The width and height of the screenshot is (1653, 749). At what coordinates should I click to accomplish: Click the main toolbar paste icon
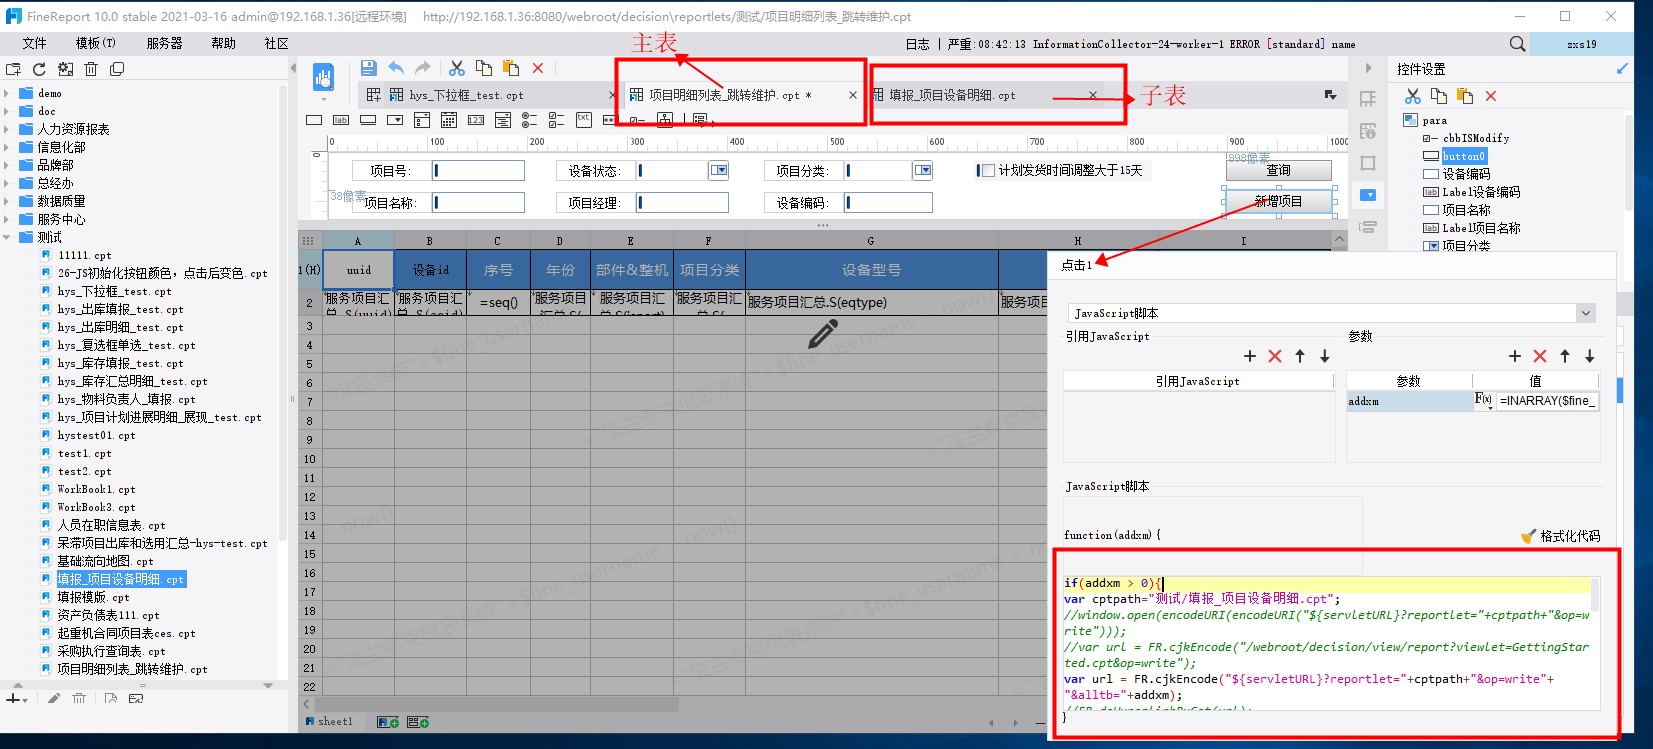(511, 68)
